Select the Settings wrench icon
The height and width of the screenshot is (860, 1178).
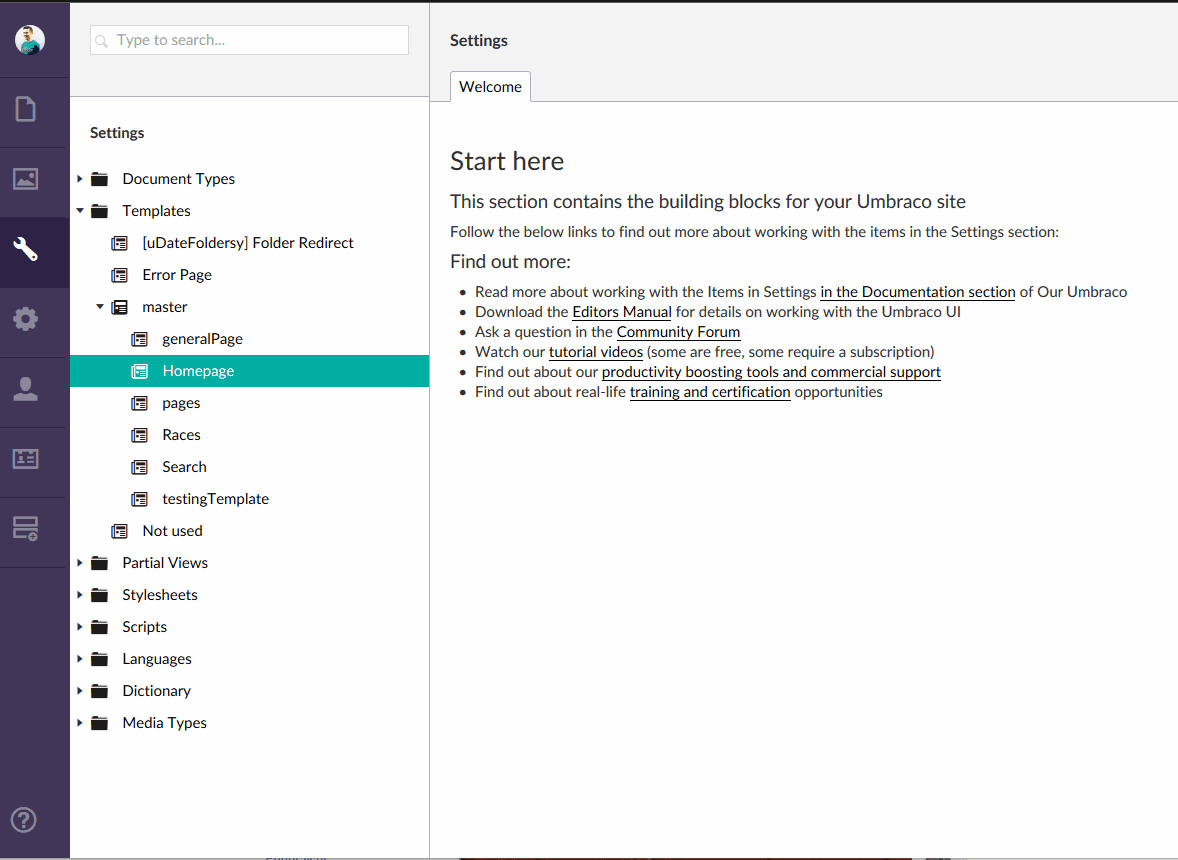click(x=26, y=249)
